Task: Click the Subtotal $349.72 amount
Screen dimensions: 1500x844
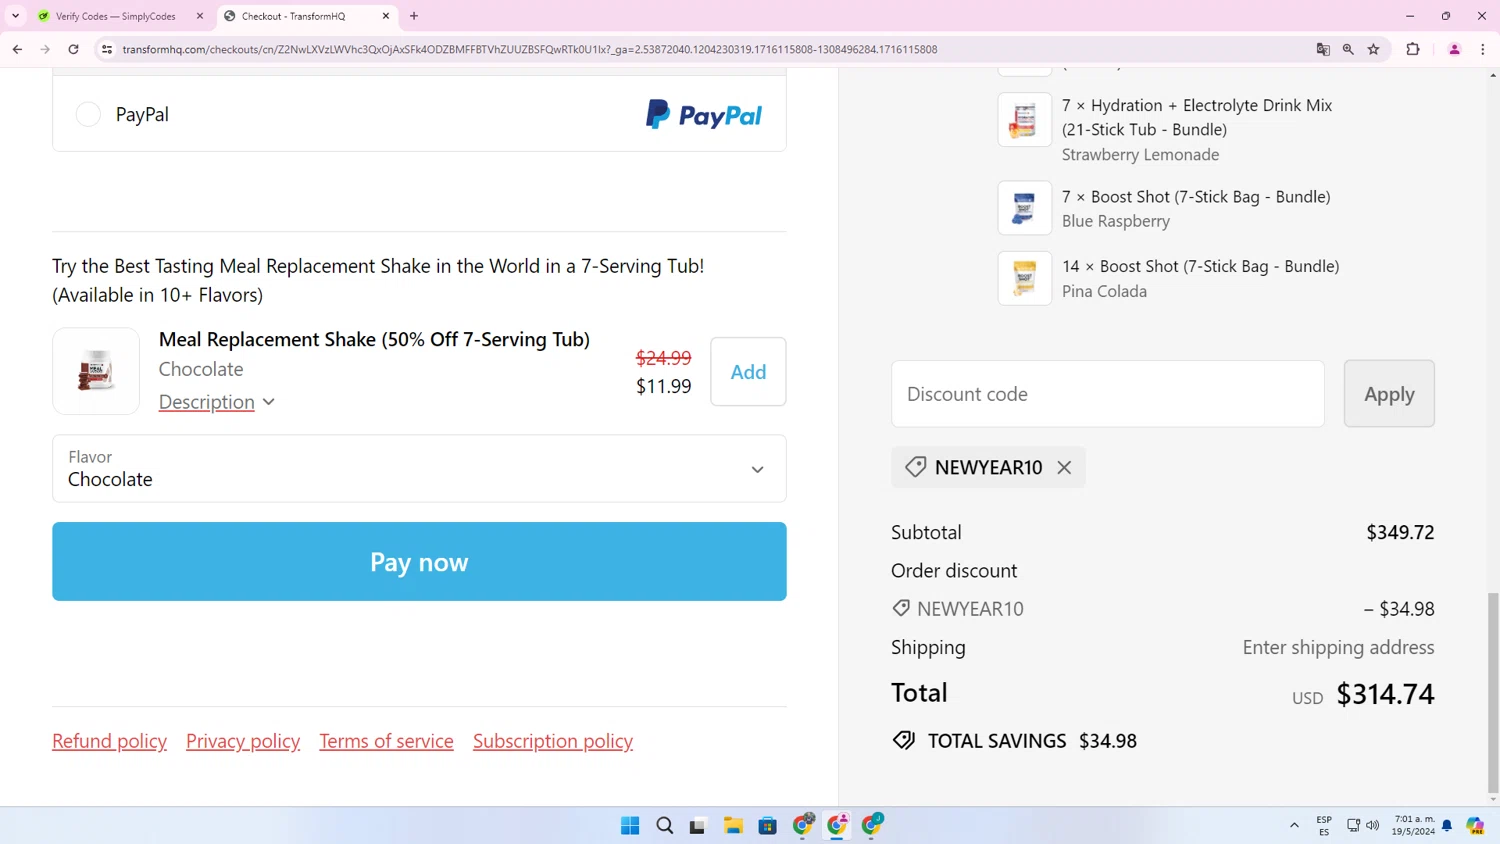Action: (1400, 532)
